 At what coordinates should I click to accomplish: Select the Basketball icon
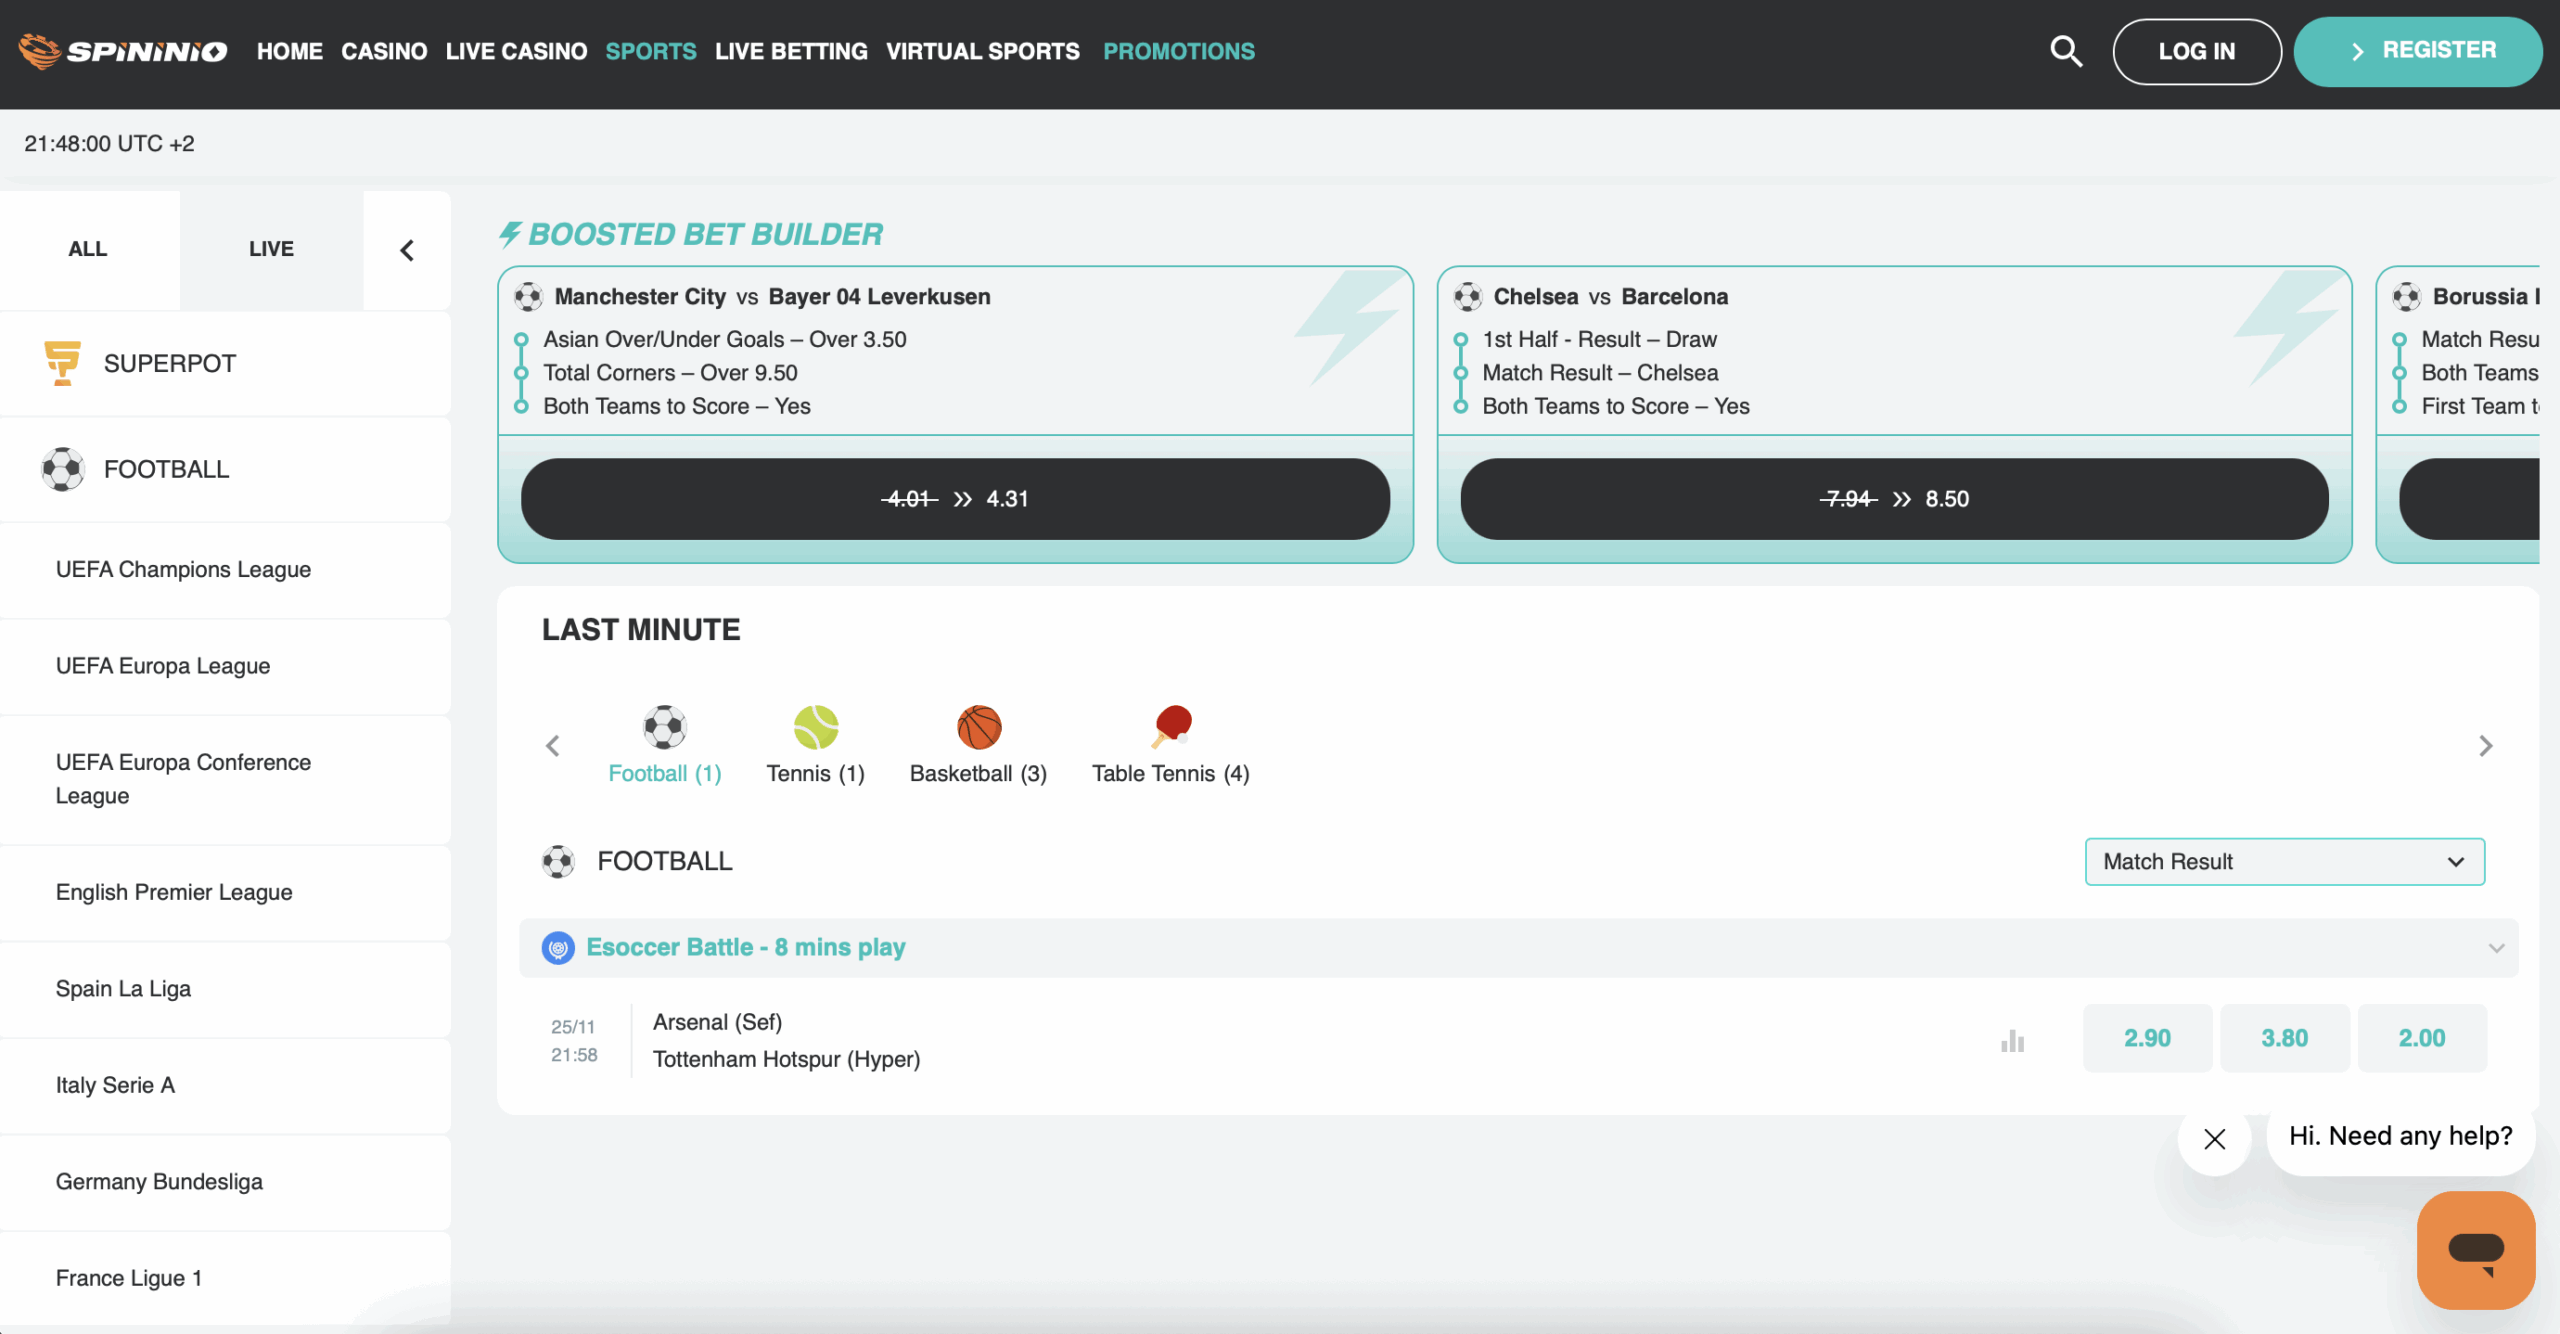coord(978,728)
